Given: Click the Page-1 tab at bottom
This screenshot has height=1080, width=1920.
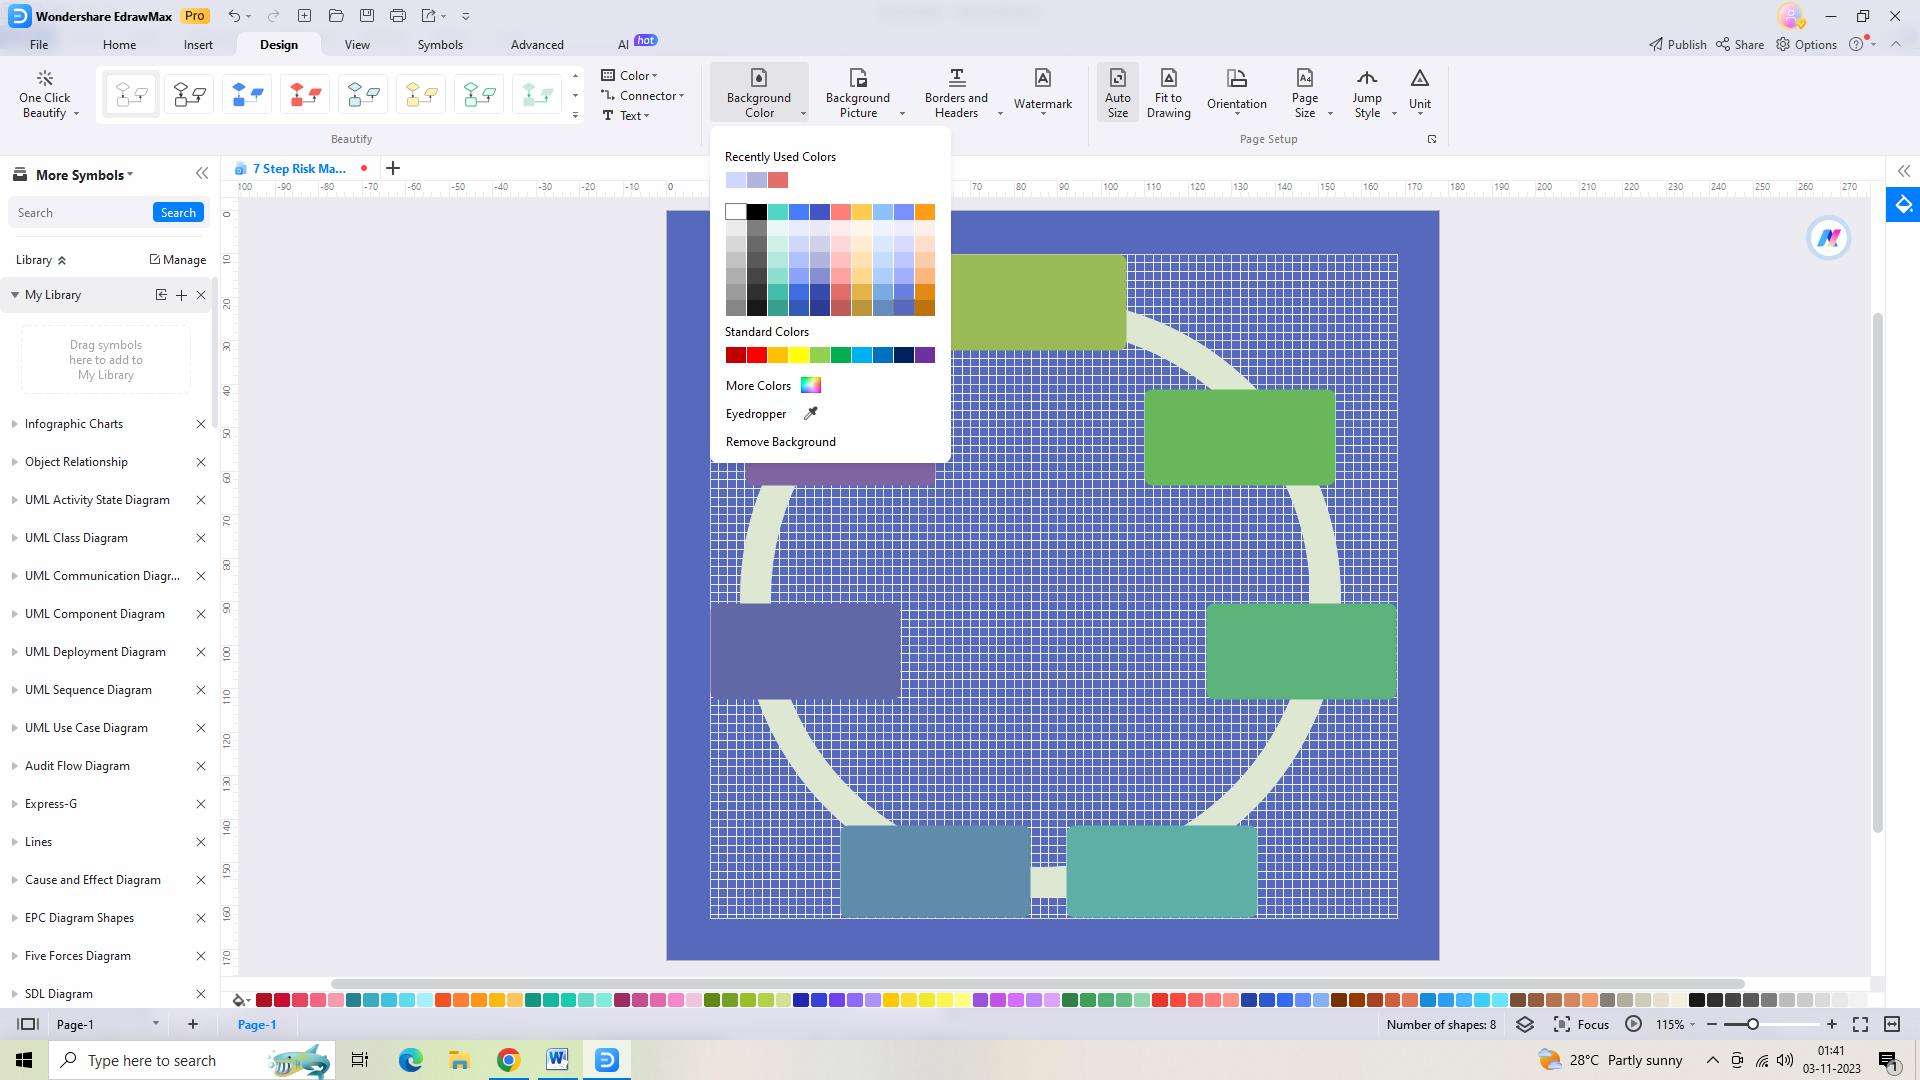Looking at the screenshot, I should pos(258,1025).
